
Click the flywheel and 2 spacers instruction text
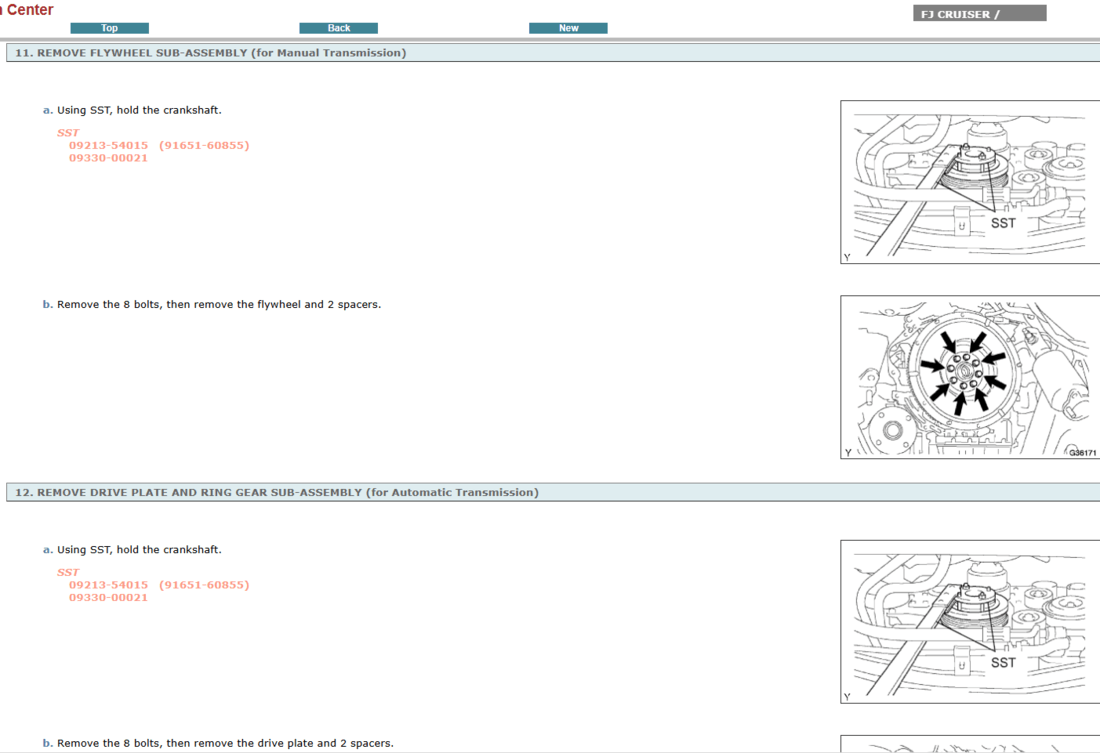pos(218,304)
